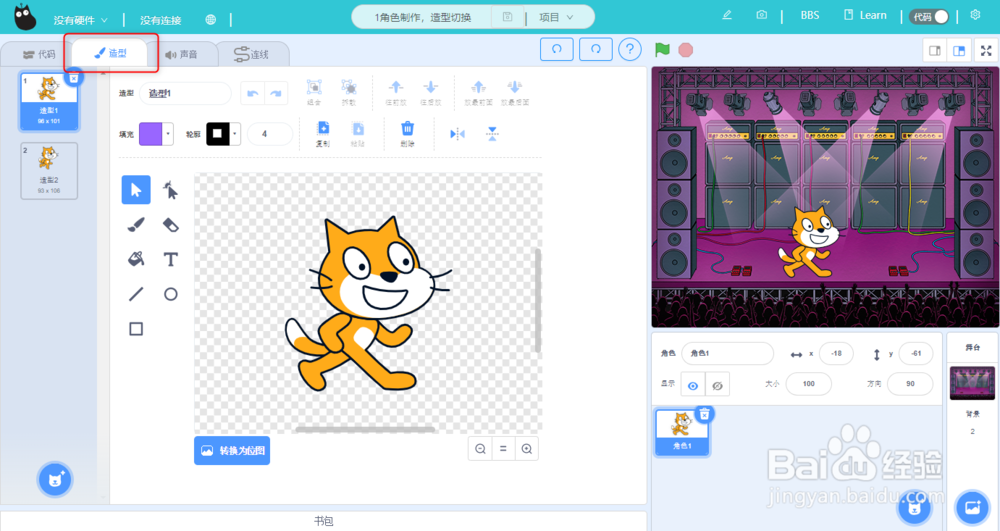Click the send to back icon
The height and width of the screenshot is (531, 1000).
pos(515,92)
